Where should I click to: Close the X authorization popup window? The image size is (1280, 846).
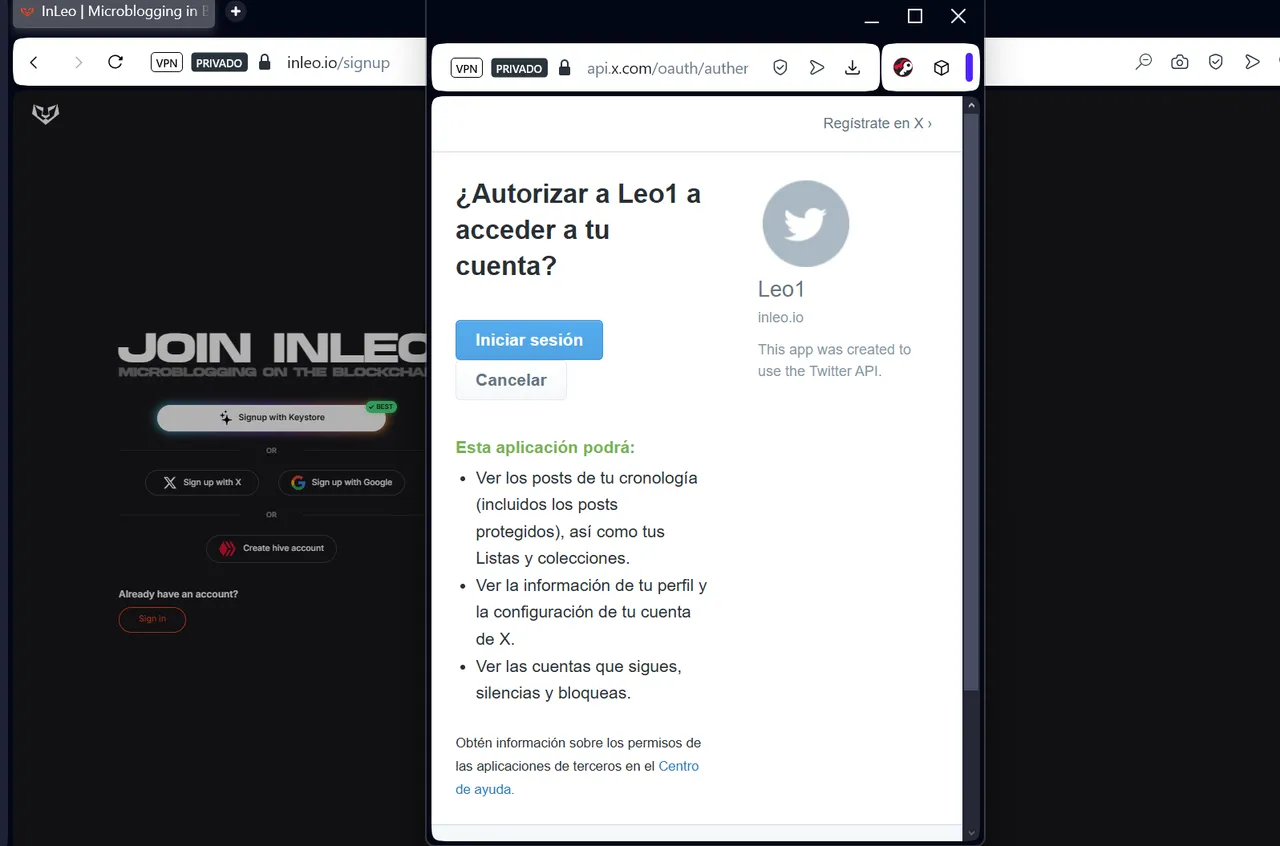958,16
